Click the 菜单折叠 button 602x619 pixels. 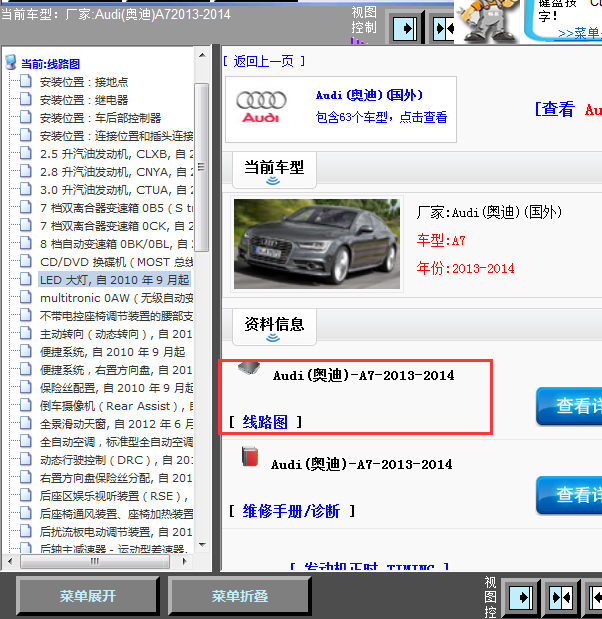tap(240, 596)
